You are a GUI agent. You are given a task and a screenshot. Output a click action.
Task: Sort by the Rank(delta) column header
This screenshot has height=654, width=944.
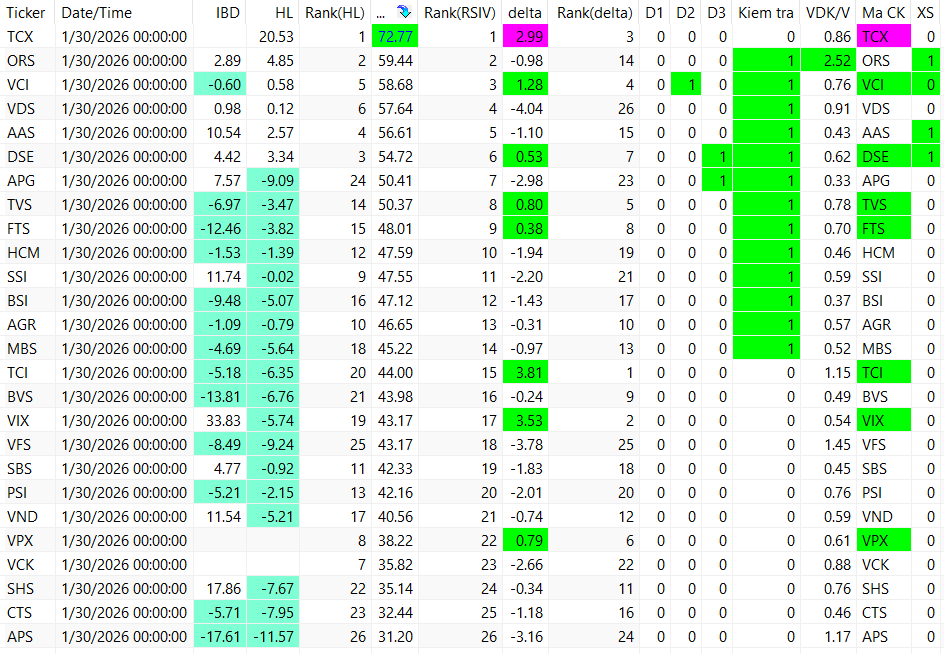point(595,12)
